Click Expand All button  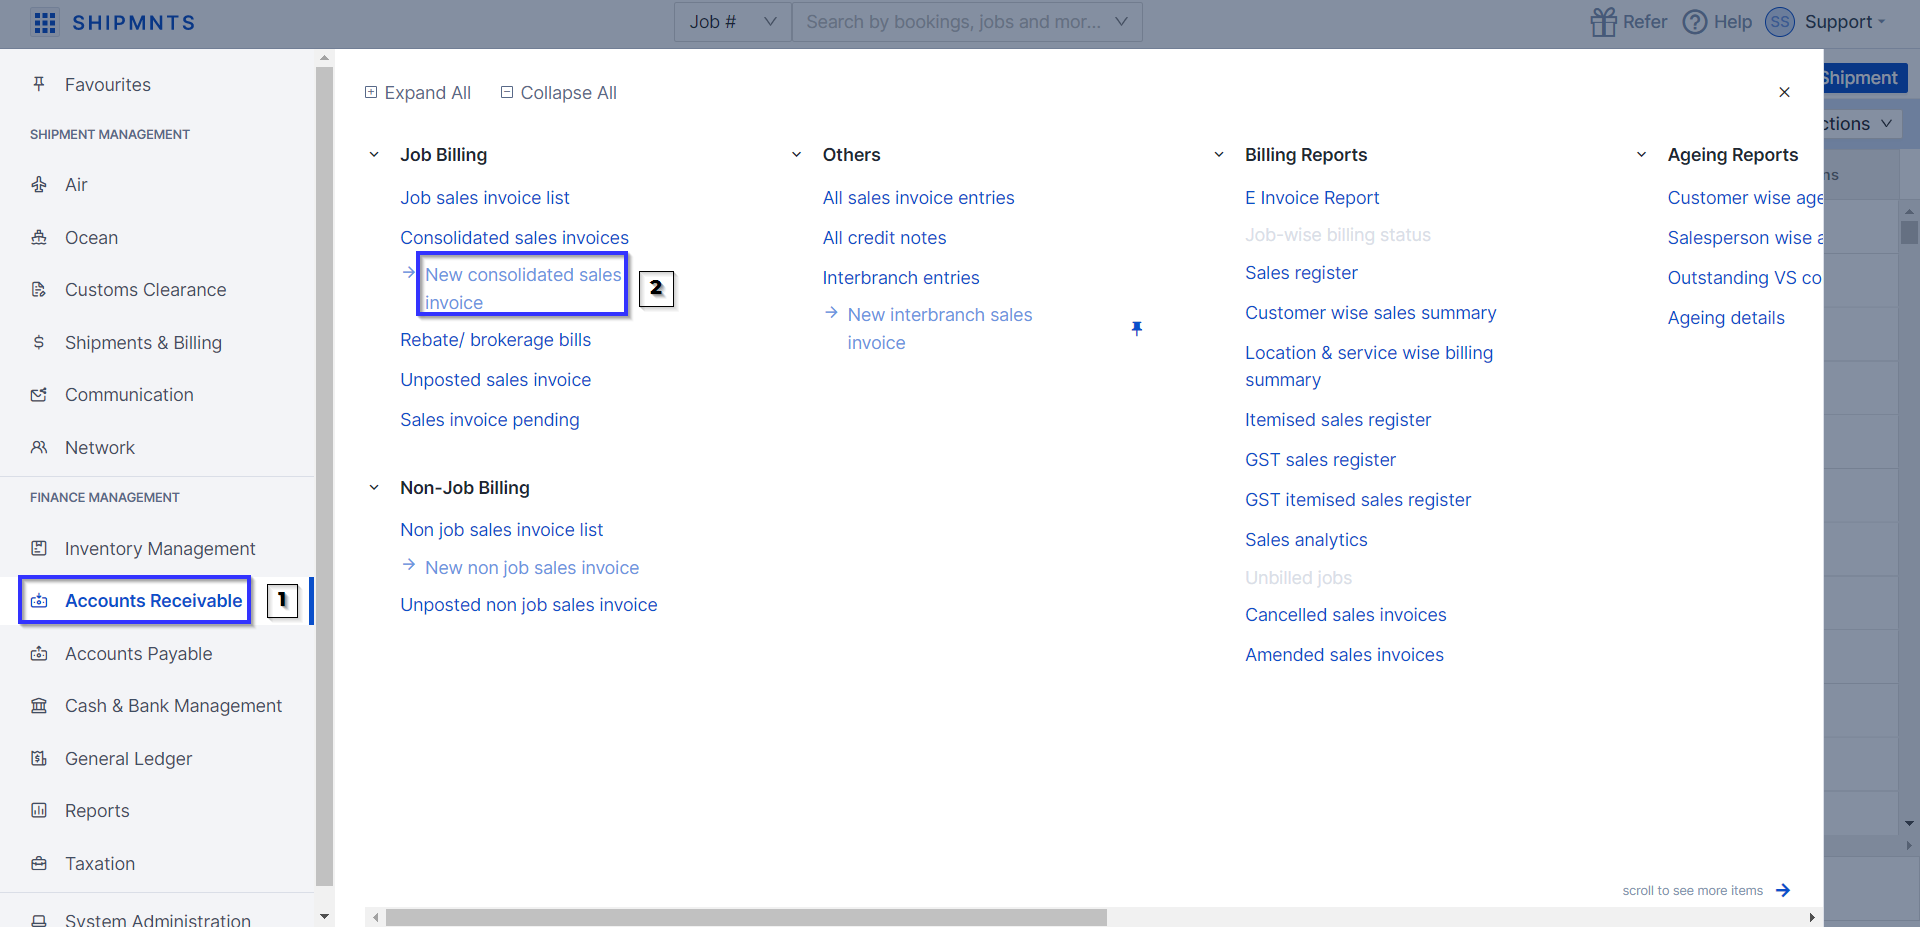click(x=418, y=92)
